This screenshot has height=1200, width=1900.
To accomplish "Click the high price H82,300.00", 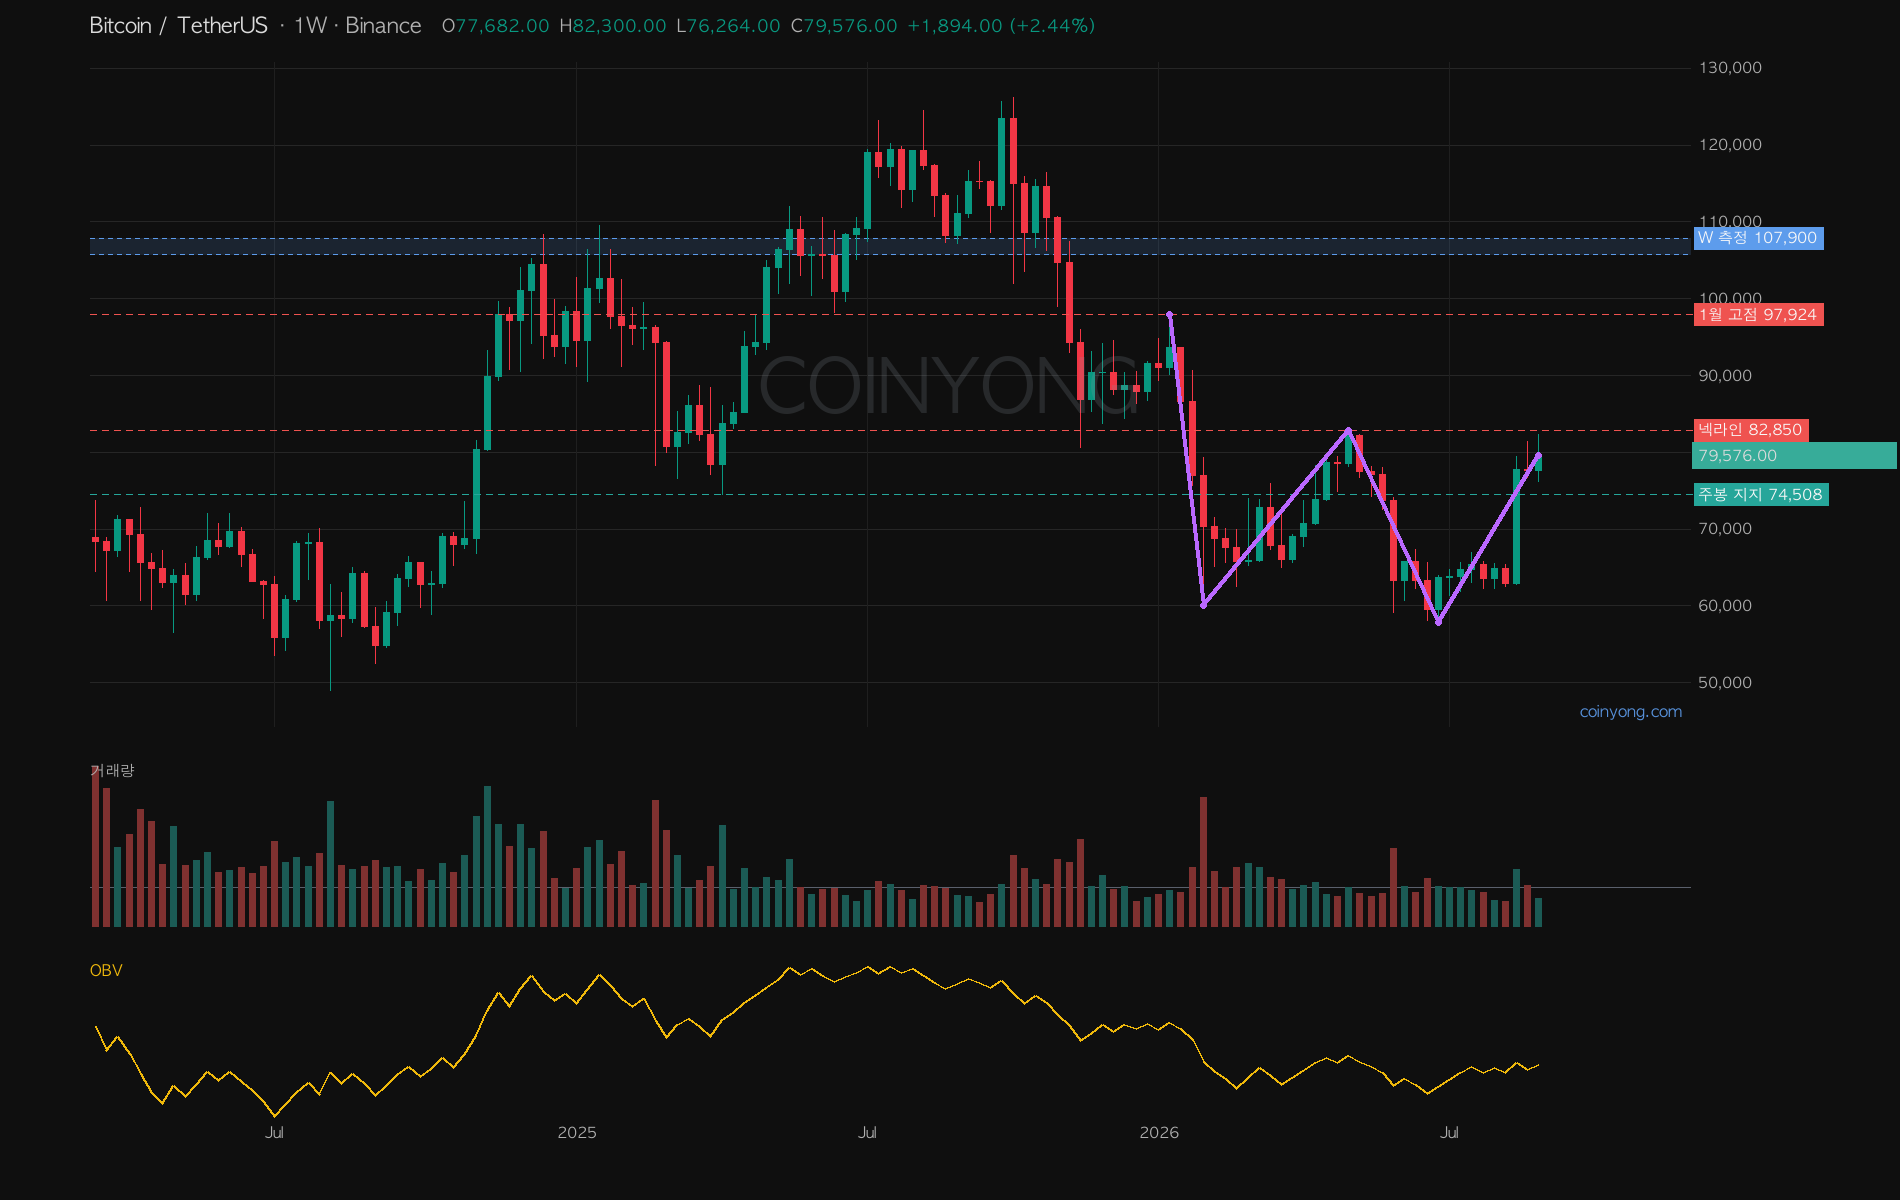I will tap(613, 26).
